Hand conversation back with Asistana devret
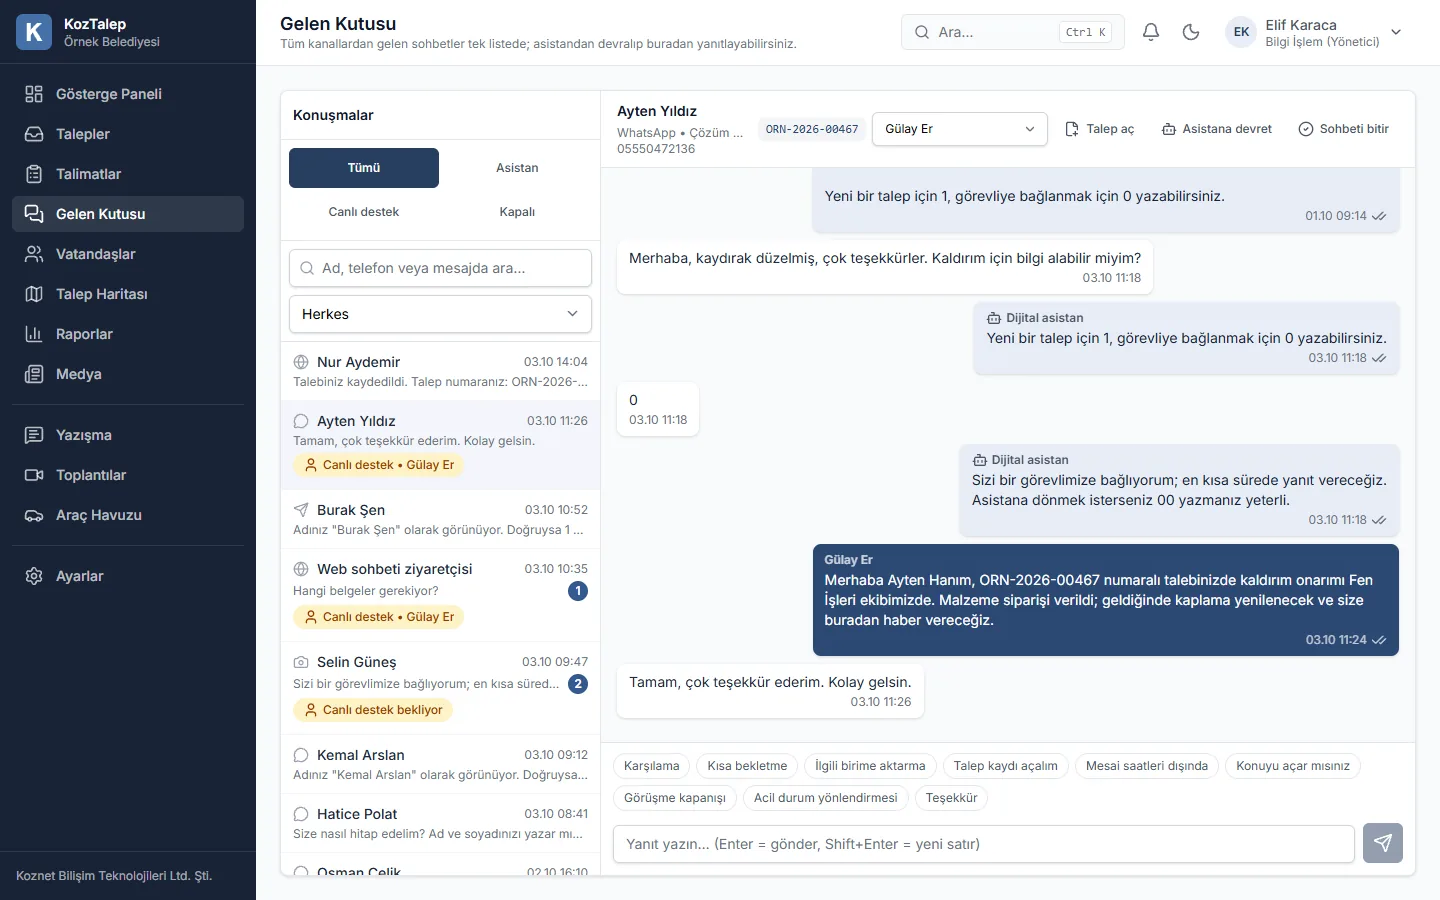Screen dimensions: 1440x900 [1217, 129]
